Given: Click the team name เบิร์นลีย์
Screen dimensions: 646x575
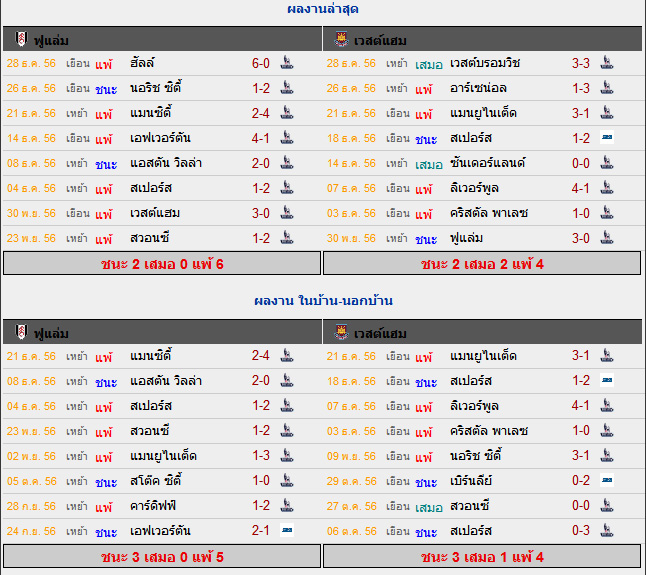Looking at the screenshot, I should point(471,480).
